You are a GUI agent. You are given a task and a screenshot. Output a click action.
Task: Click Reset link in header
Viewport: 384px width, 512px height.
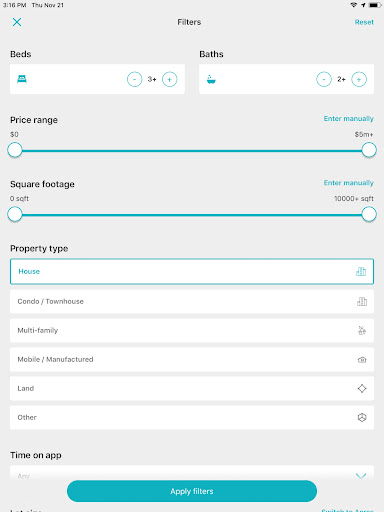tap(364, 22)
